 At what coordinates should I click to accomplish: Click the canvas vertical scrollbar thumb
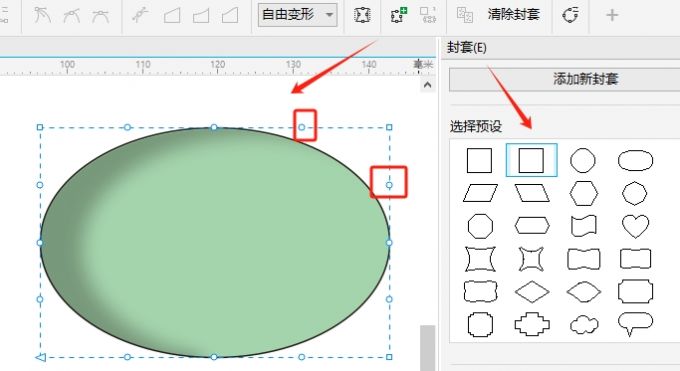click(428, 348)
